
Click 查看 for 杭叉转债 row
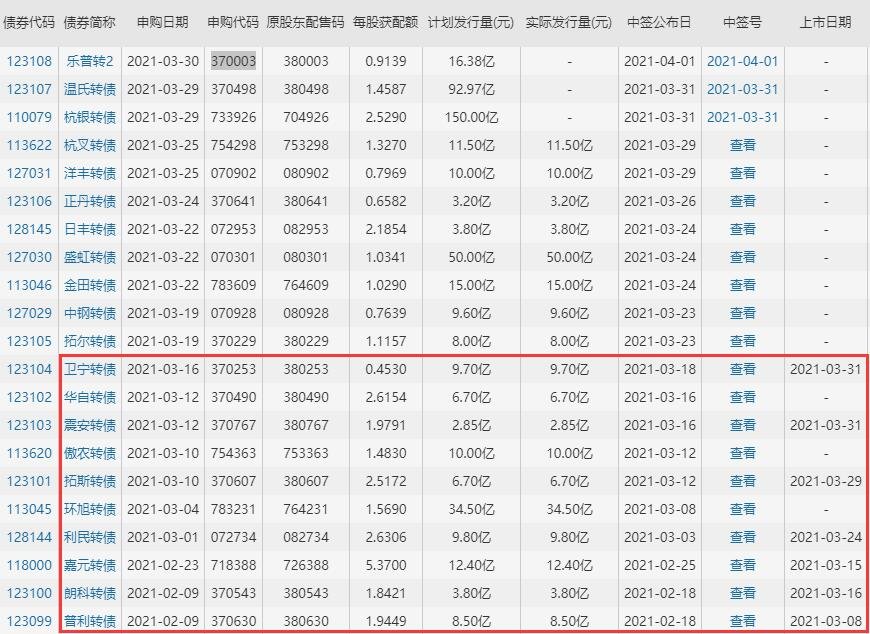tap(745, 145)
